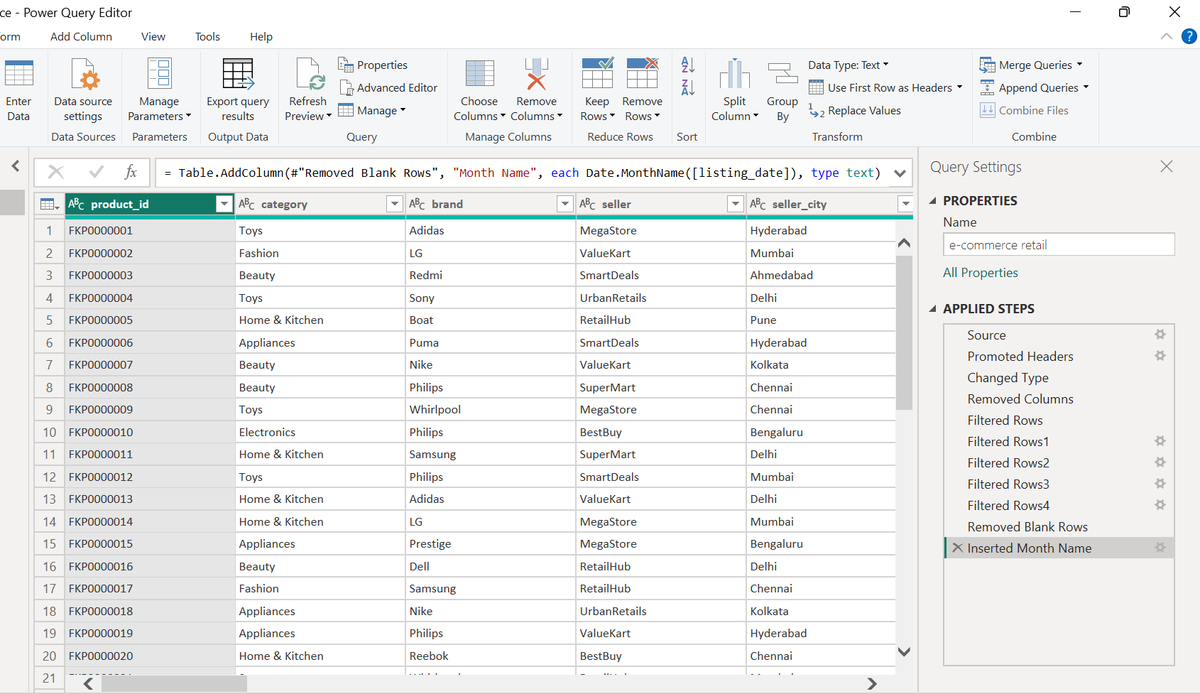This screenshot has height=694, width=1200.
Task: Open Use First Row as Headers dropdown
Action: [x=886, y=88]
